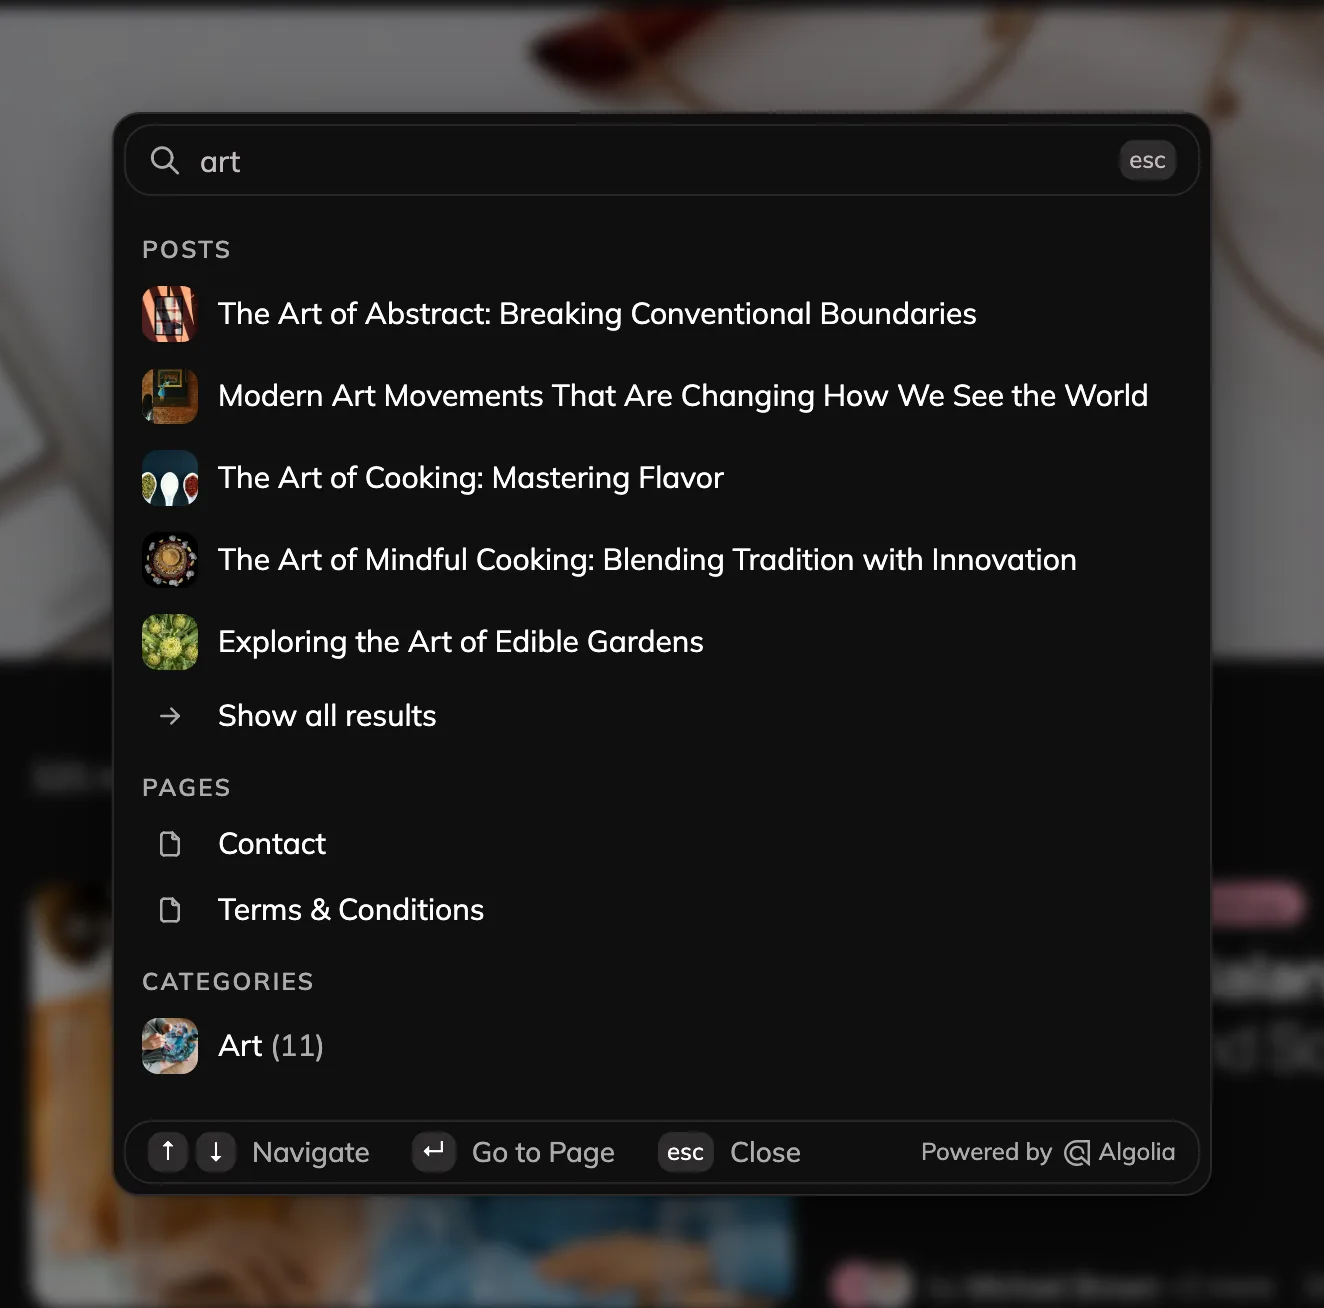Click the CATEGORIES section heading
This screenshot has height=1308, width=1324.
(228, 981)
